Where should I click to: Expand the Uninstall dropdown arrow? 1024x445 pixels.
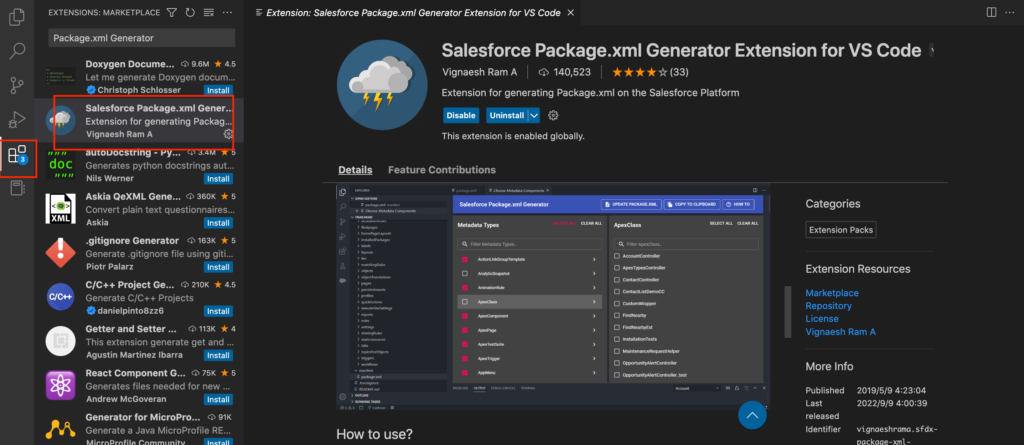[533, 116]
